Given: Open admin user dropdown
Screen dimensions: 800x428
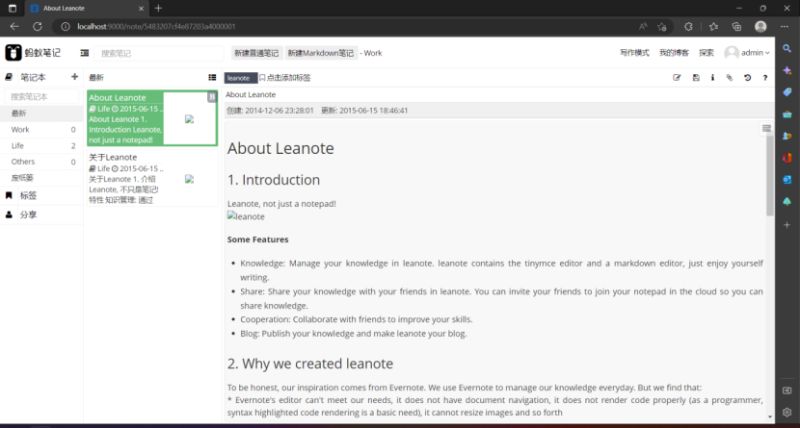Looking at the screenshot, I should click(x=747, y=53).
